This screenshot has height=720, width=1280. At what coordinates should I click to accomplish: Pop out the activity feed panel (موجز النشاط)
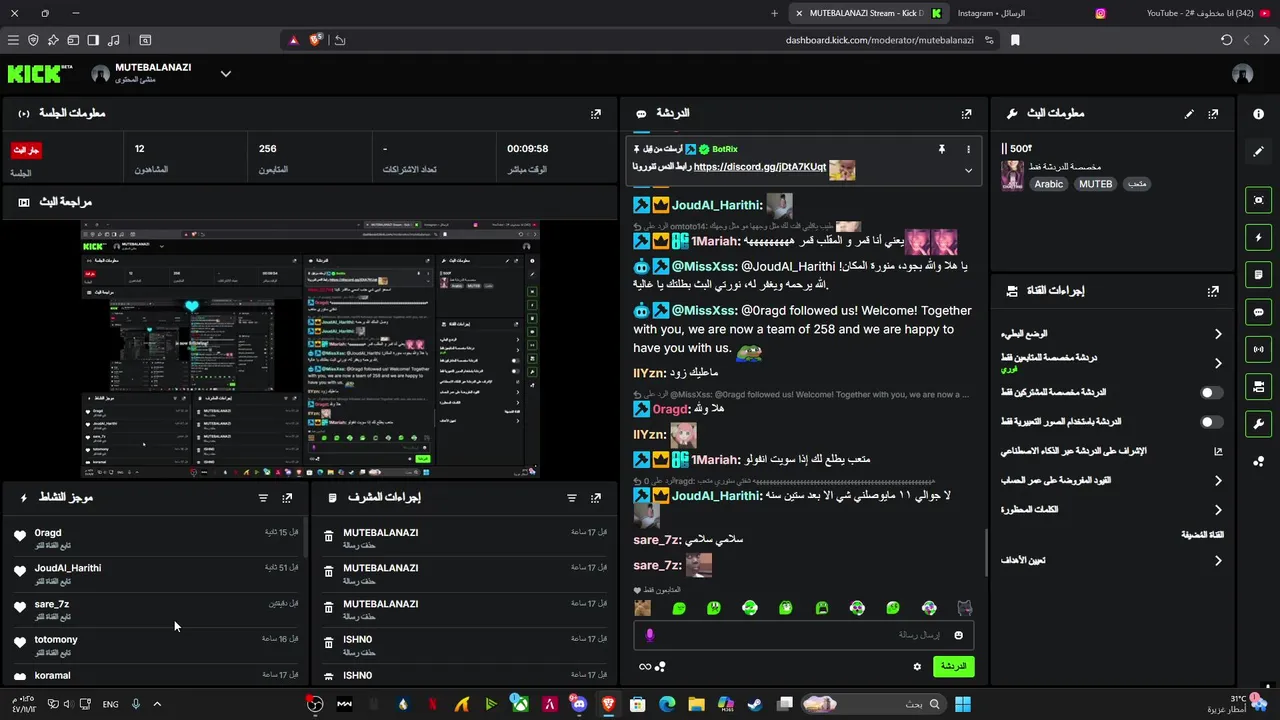coord(287,497)
